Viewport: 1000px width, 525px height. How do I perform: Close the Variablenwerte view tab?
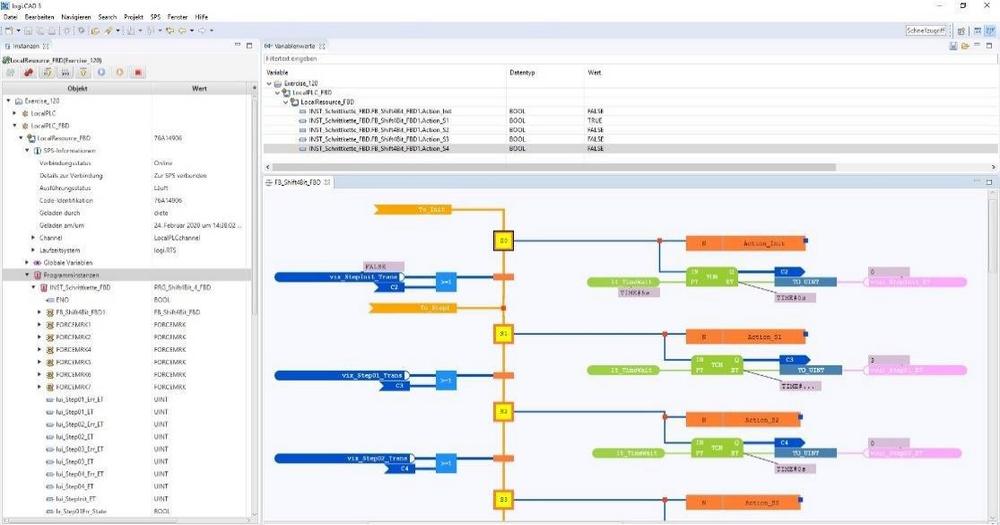point(323,46)
